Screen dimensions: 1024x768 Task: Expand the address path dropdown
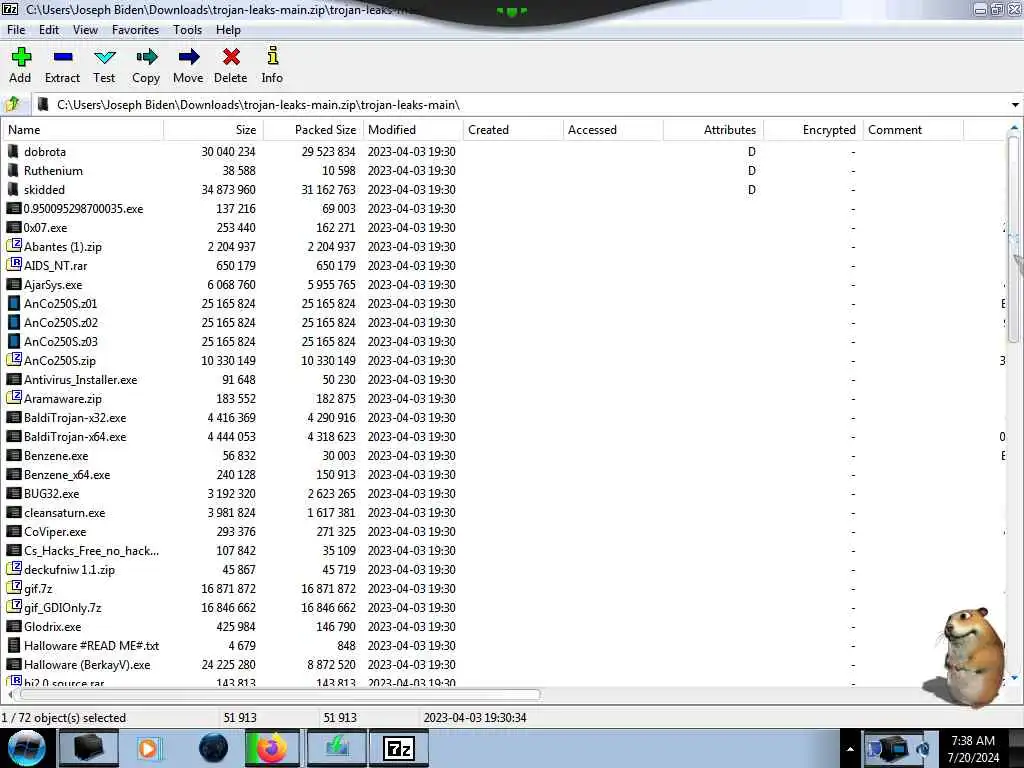click(1015, 105)
